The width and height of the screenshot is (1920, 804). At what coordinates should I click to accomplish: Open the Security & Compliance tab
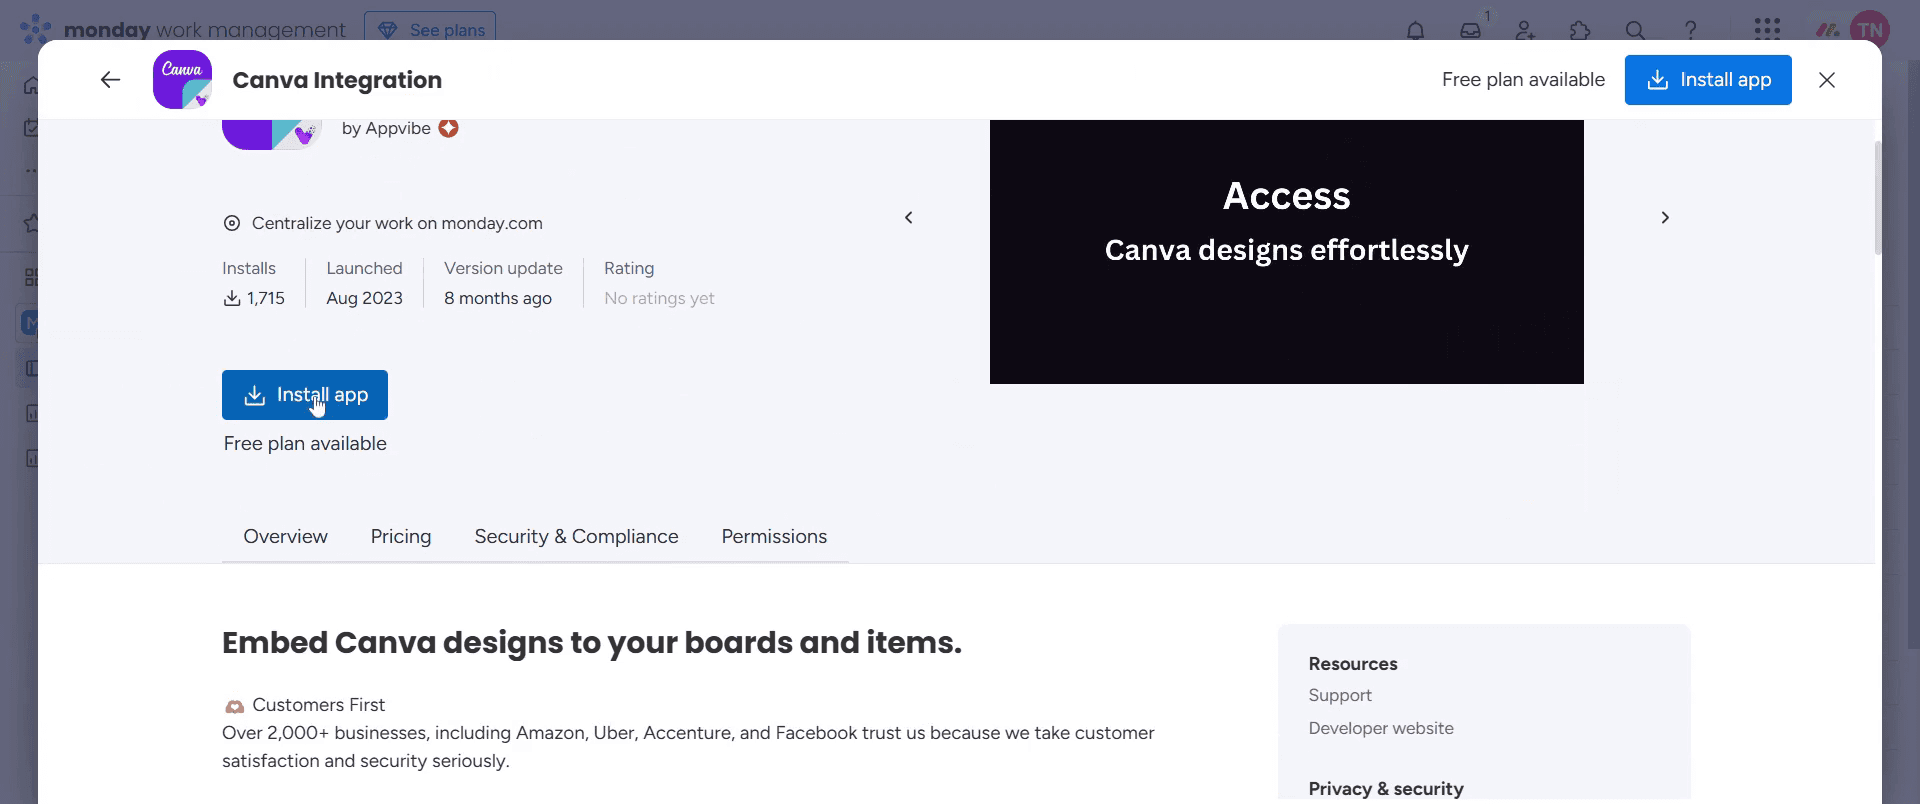[576, 537]
